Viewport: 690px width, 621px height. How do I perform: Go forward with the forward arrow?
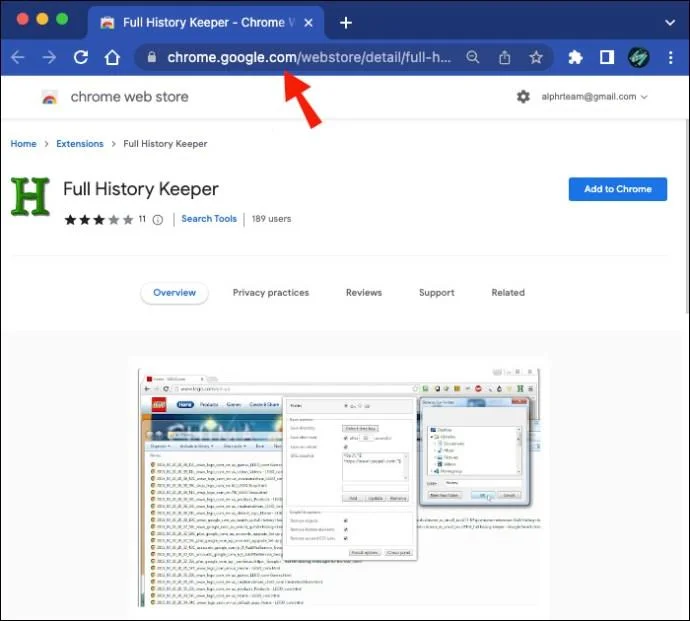(x=49, y=57)
